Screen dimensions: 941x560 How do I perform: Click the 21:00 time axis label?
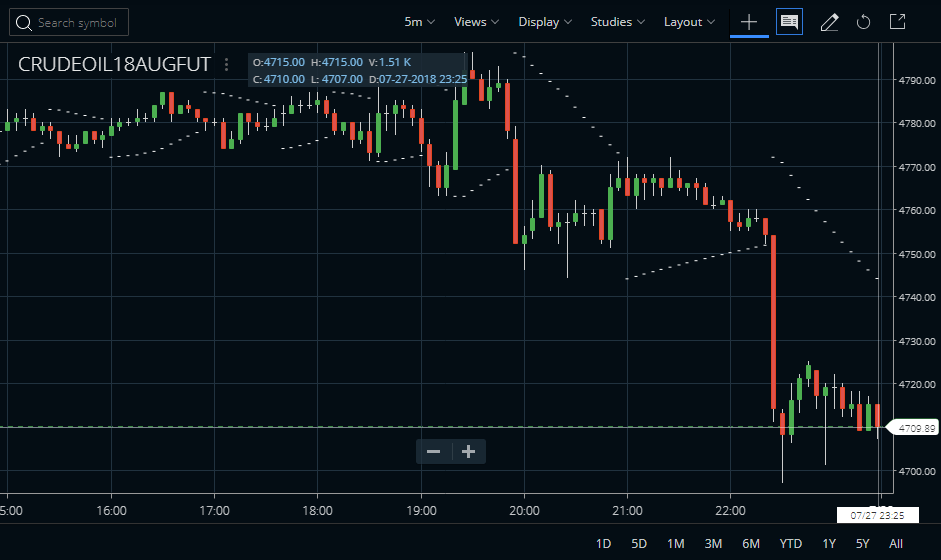(x=627, y=511)
